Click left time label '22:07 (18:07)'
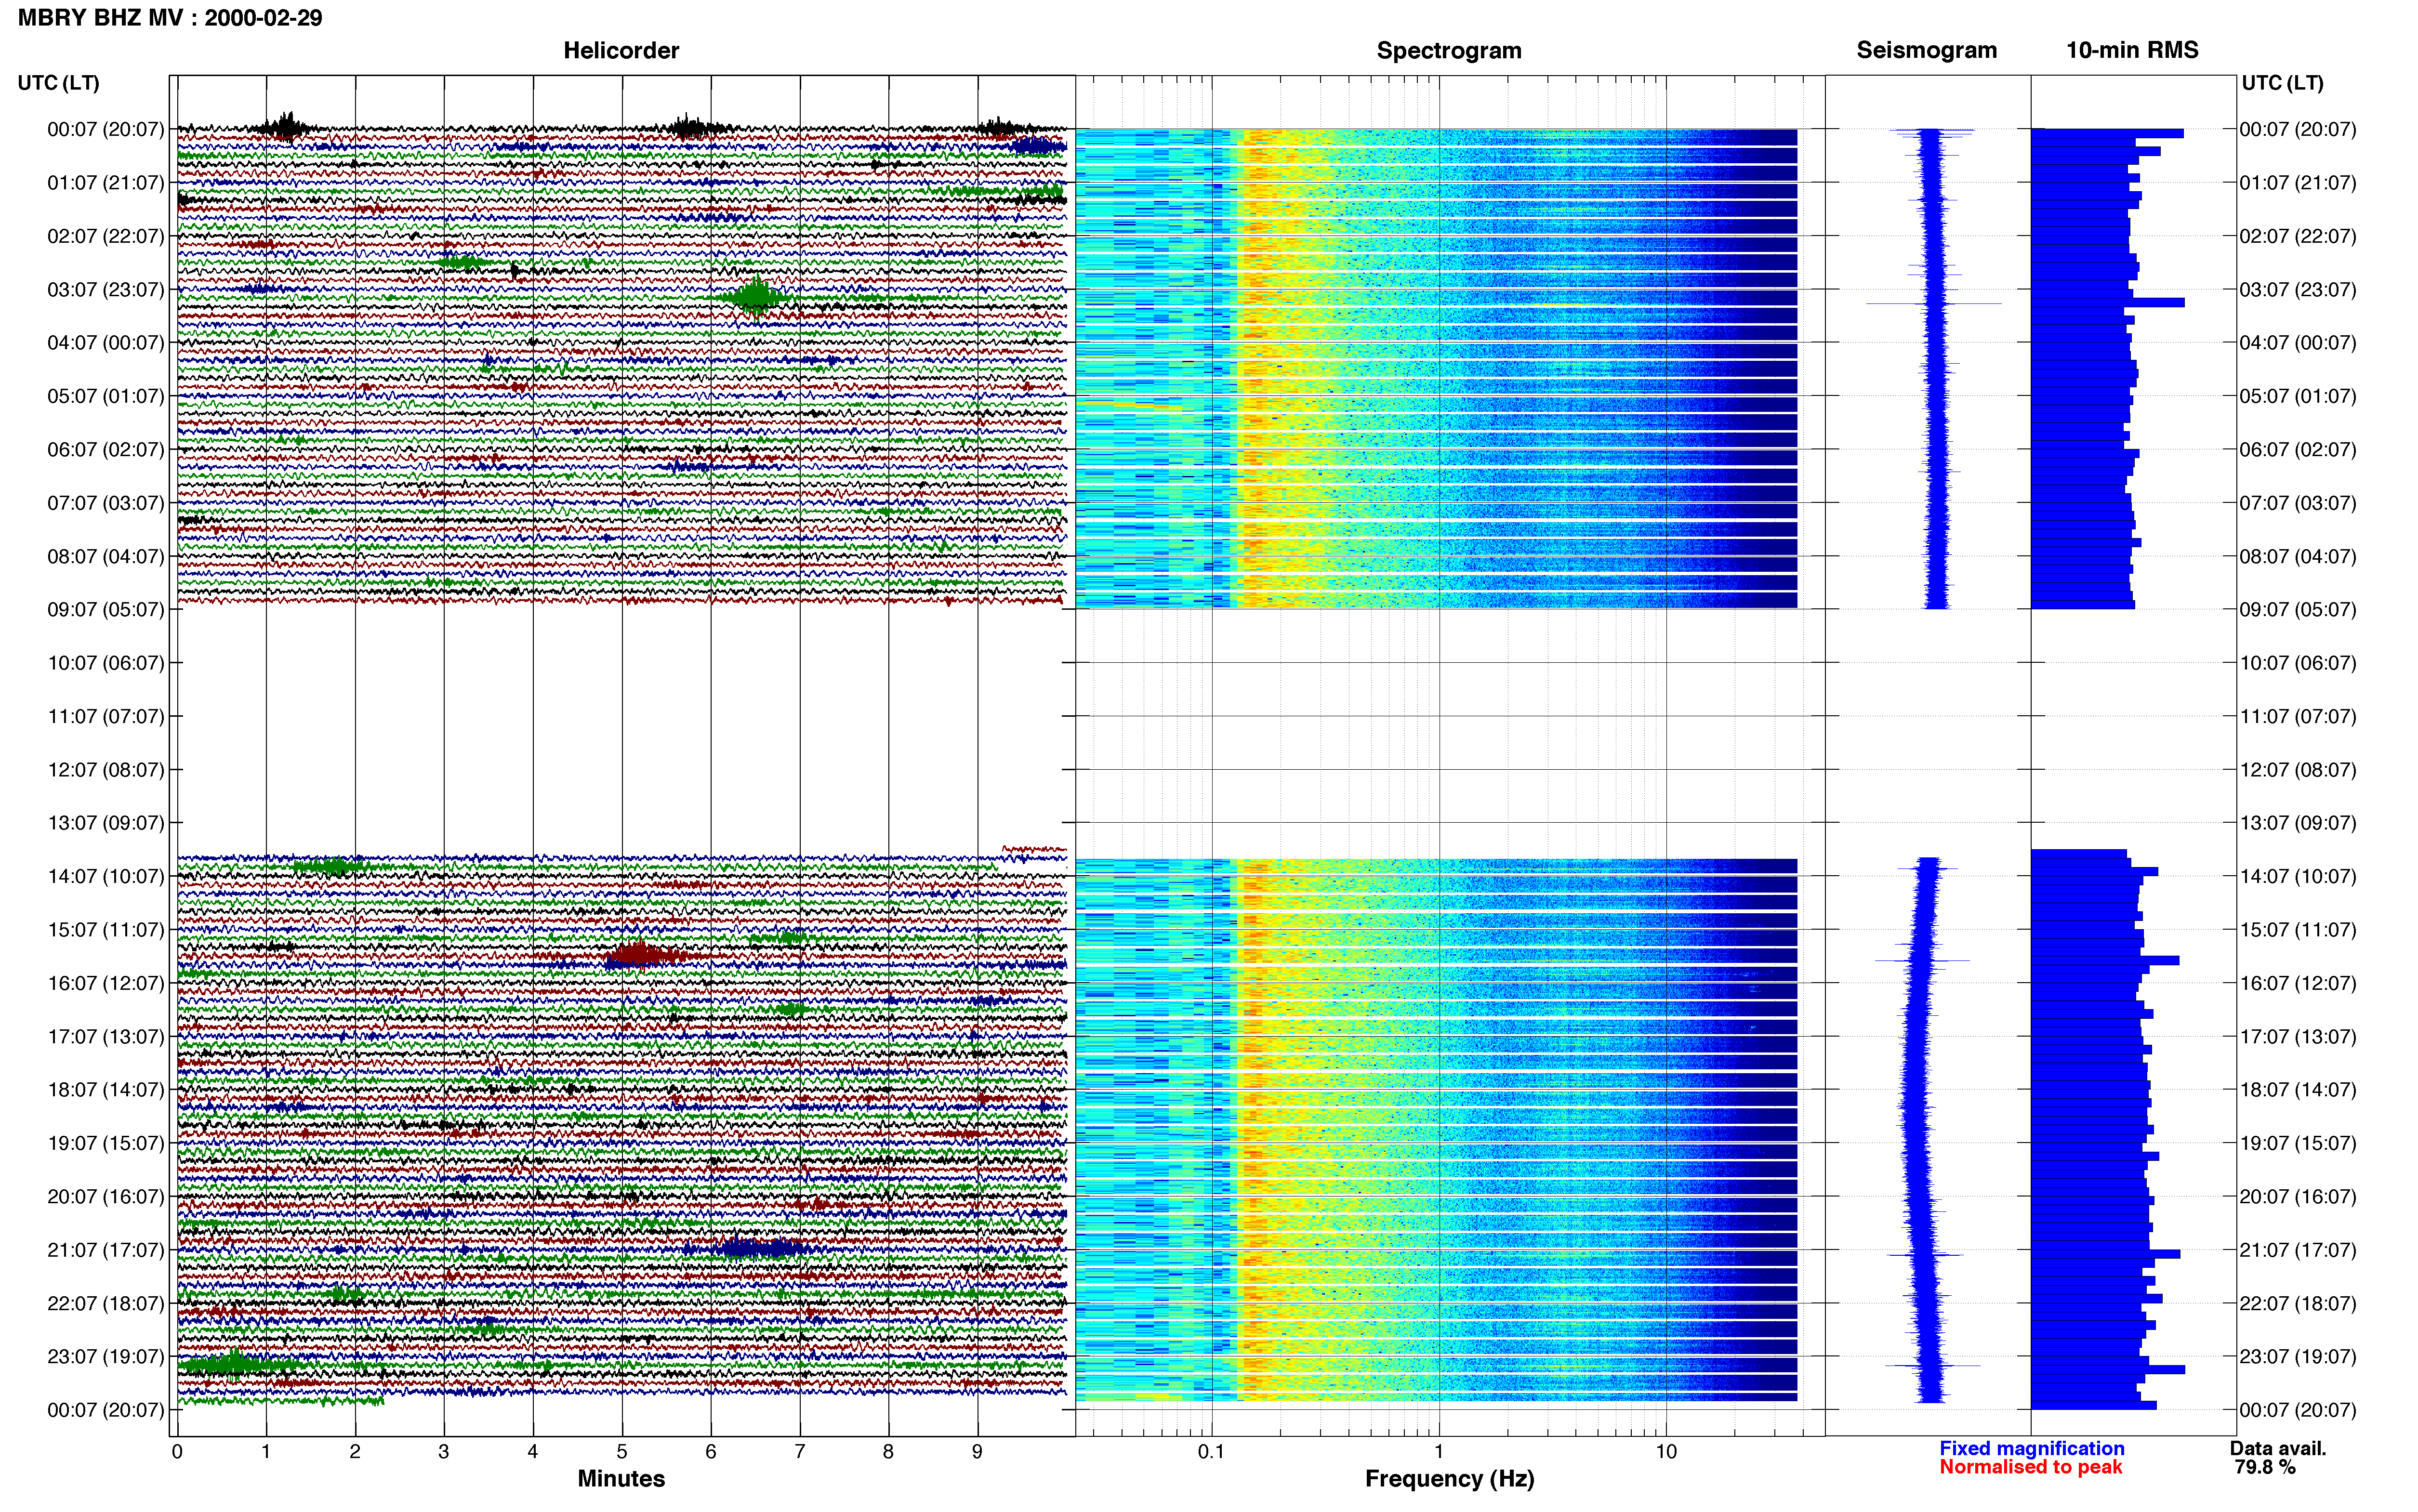This screenshot has width=2418, height=1512. (x=106, y=1303)
